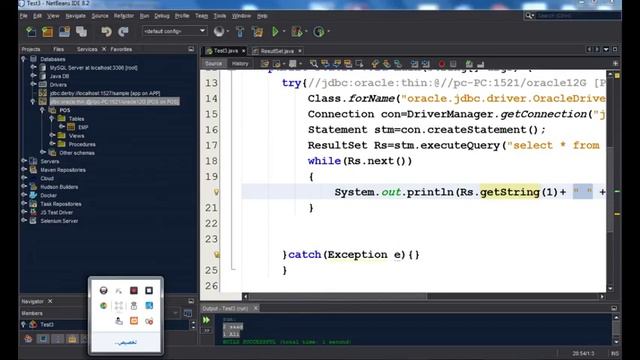Open the File menu
640x360 pixels.
click(x=24, y=16)
